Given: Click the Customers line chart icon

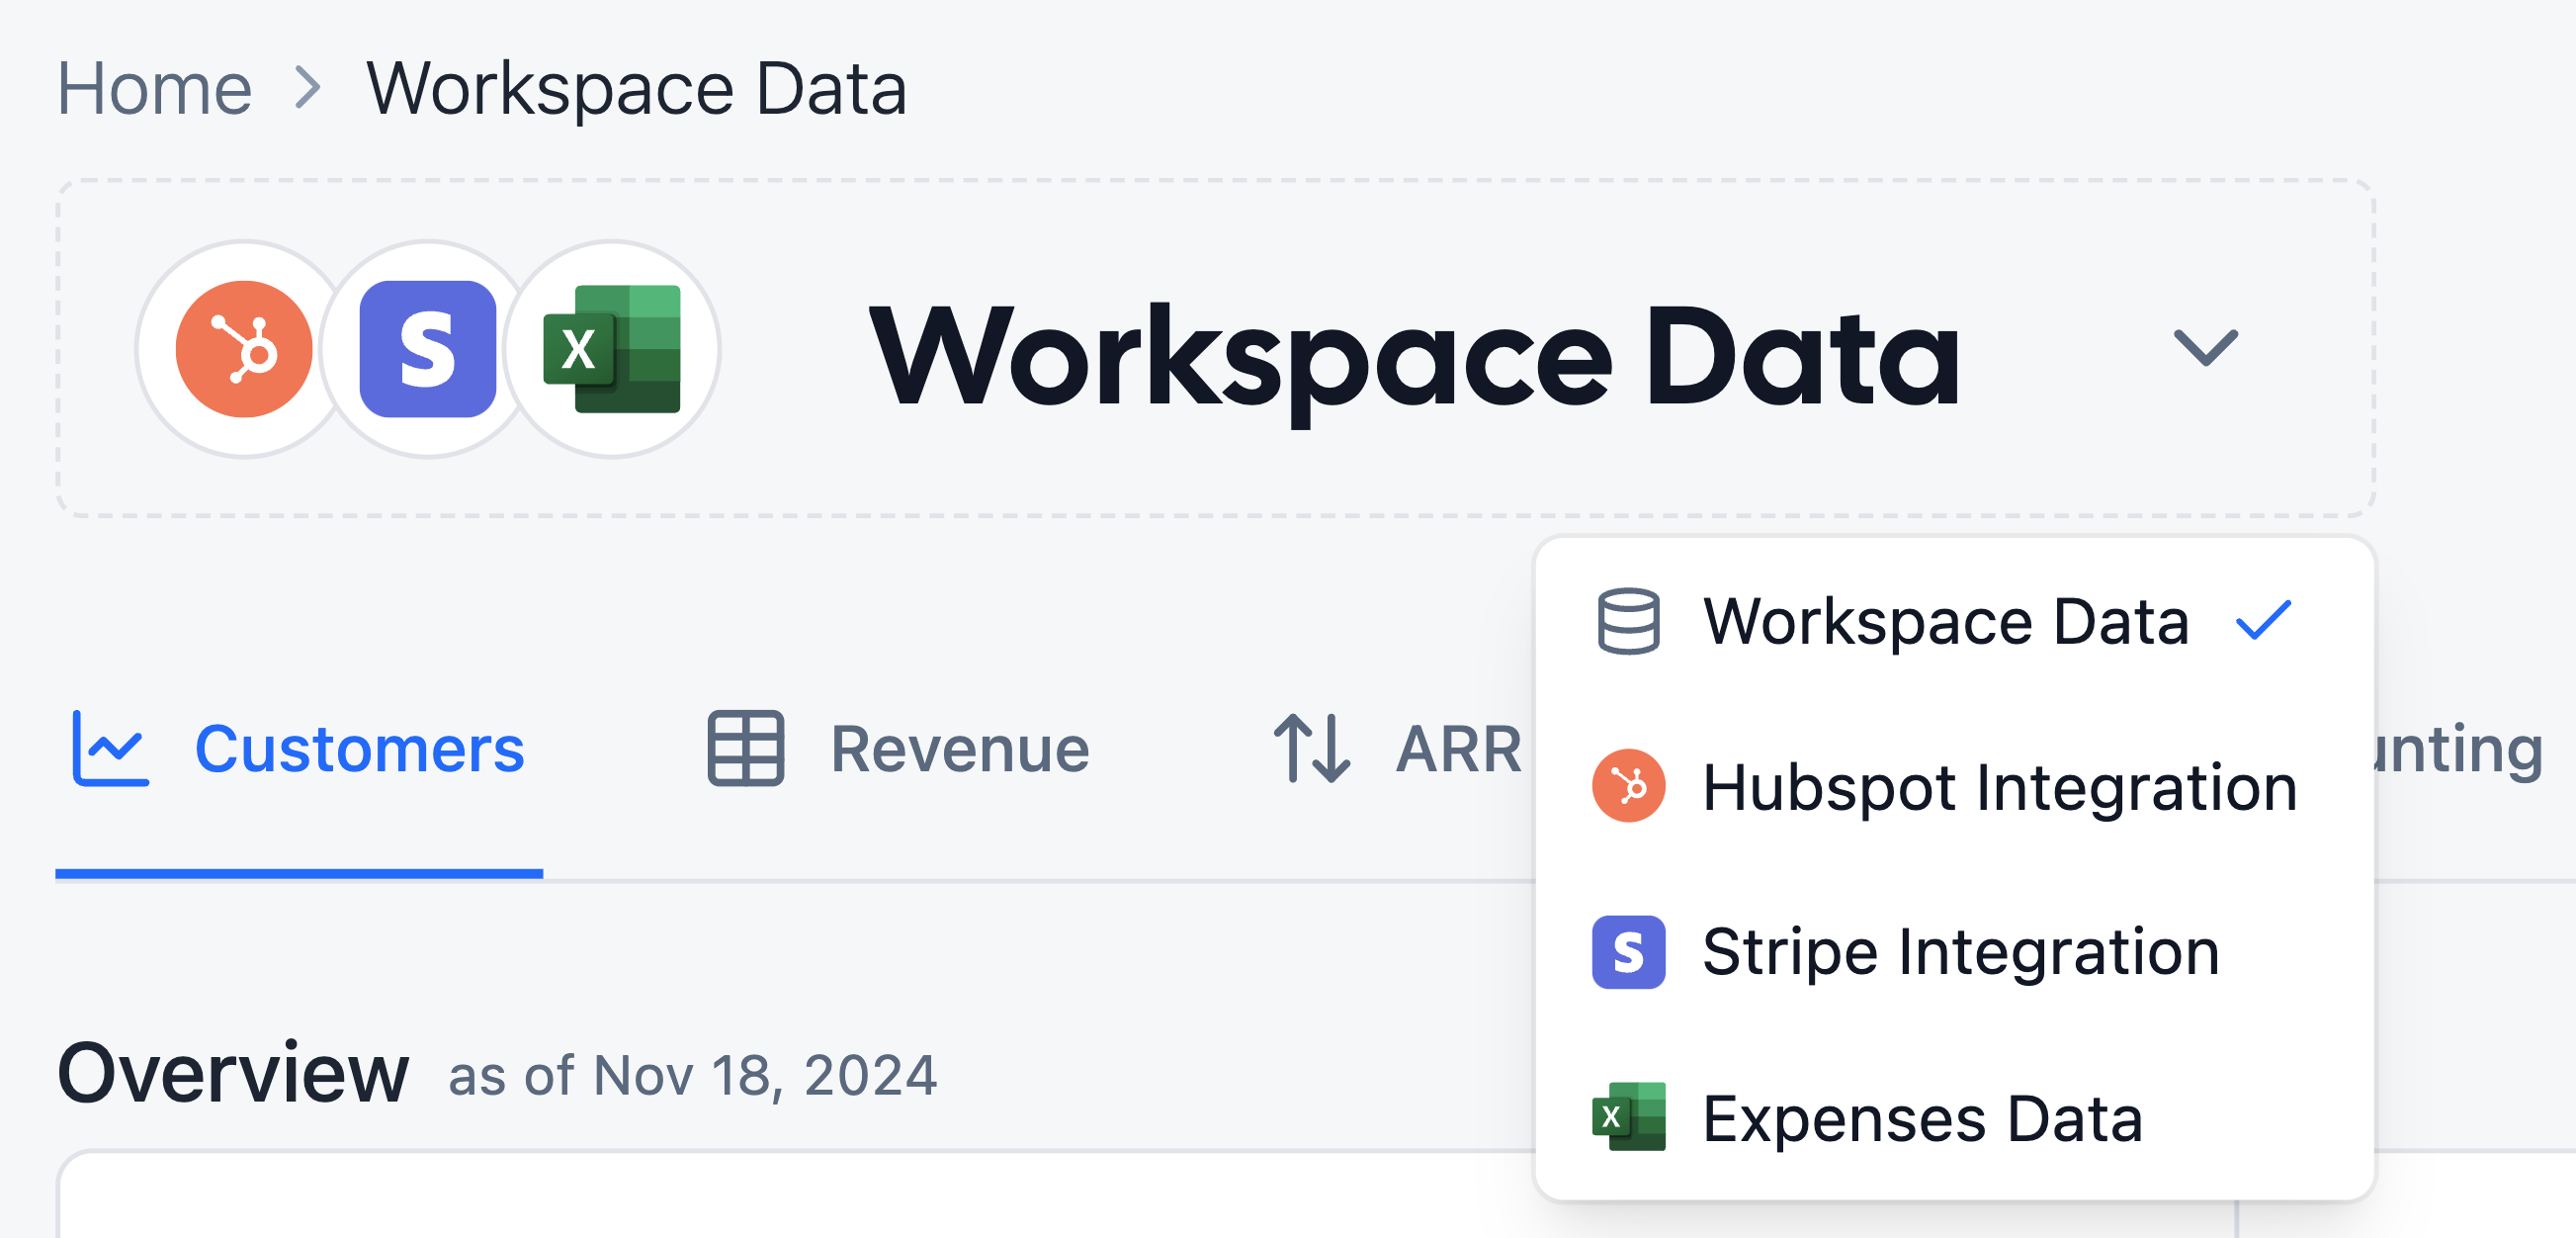Looking at the screenshot, I should [110, 749].
